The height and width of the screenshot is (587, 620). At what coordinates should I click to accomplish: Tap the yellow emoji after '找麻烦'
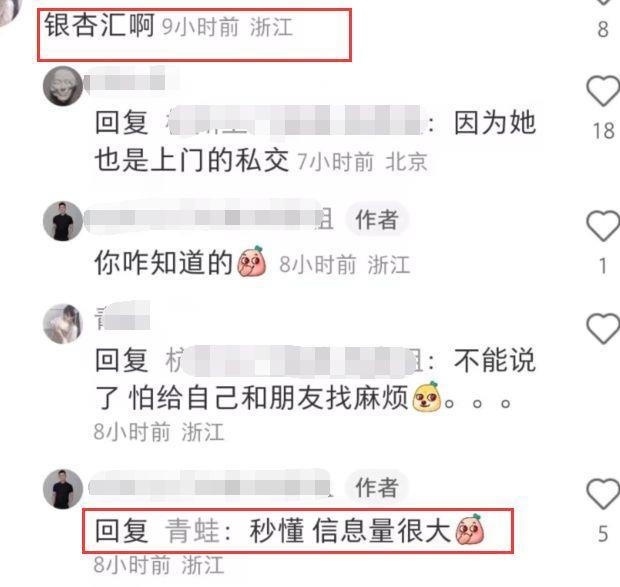(426, 397)
